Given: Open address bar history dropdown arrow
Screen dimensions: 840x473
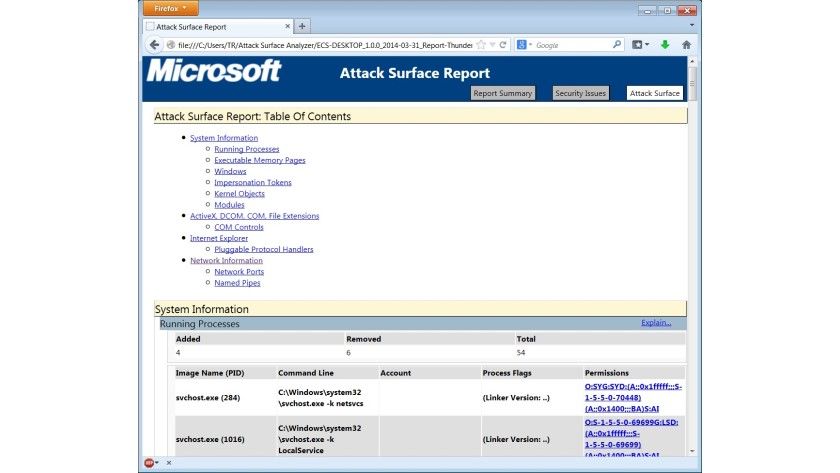Looking at the screenshot, I should tap(492, 45).
